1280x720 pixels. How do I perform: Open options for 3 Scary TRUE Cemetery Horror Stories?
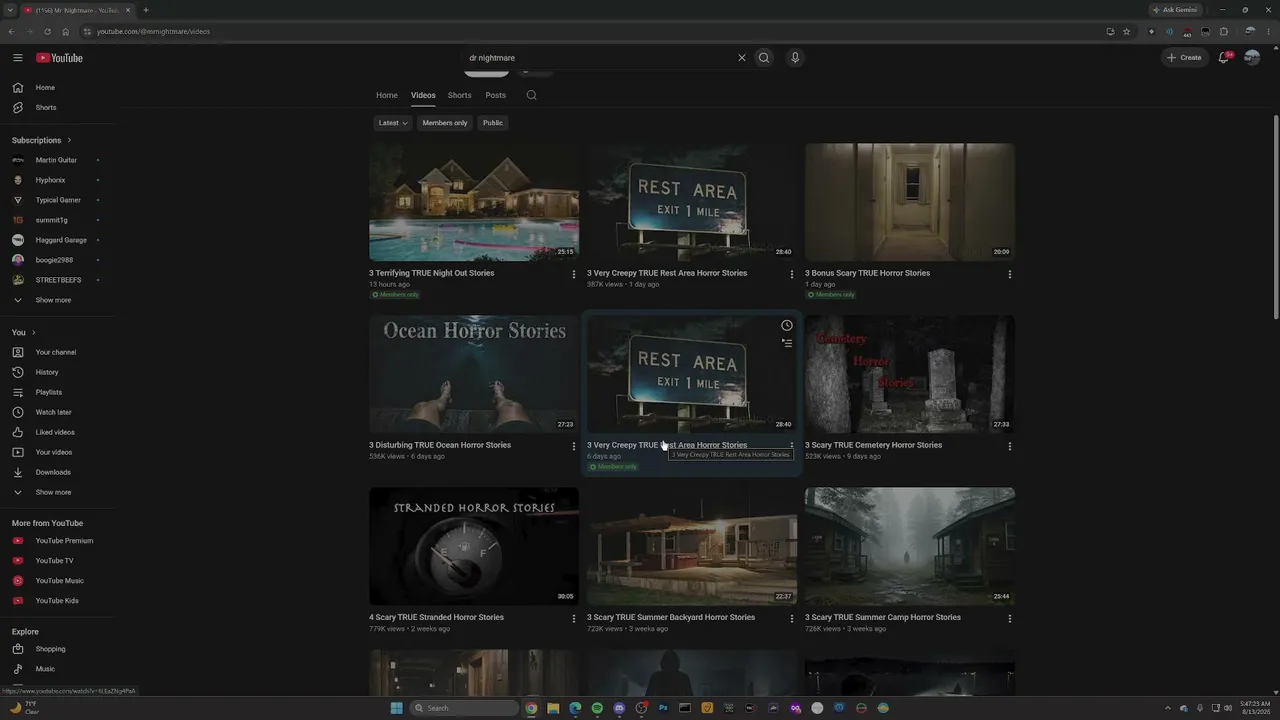[x=1009, y=446]
